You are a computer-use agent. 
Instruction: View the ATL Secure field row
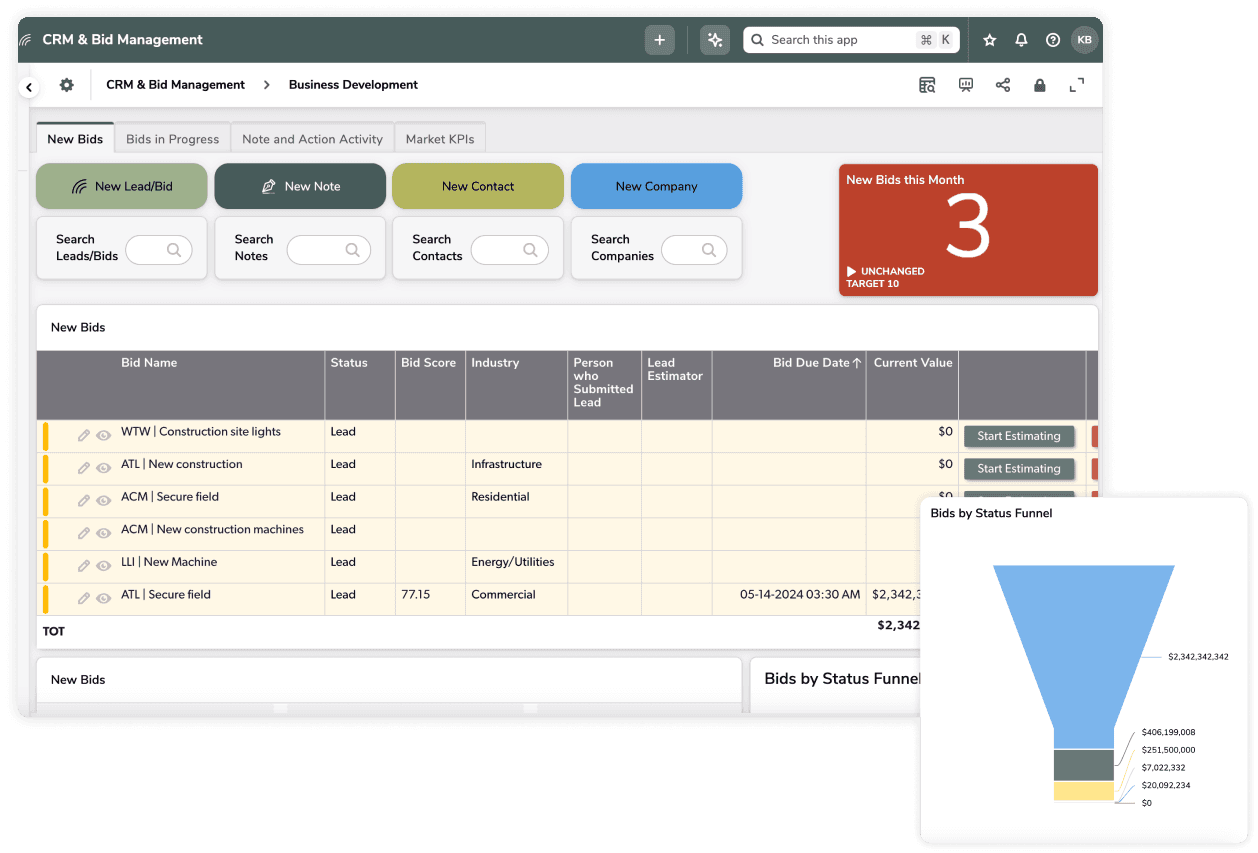pyautogui.click(x=103, y=598)
